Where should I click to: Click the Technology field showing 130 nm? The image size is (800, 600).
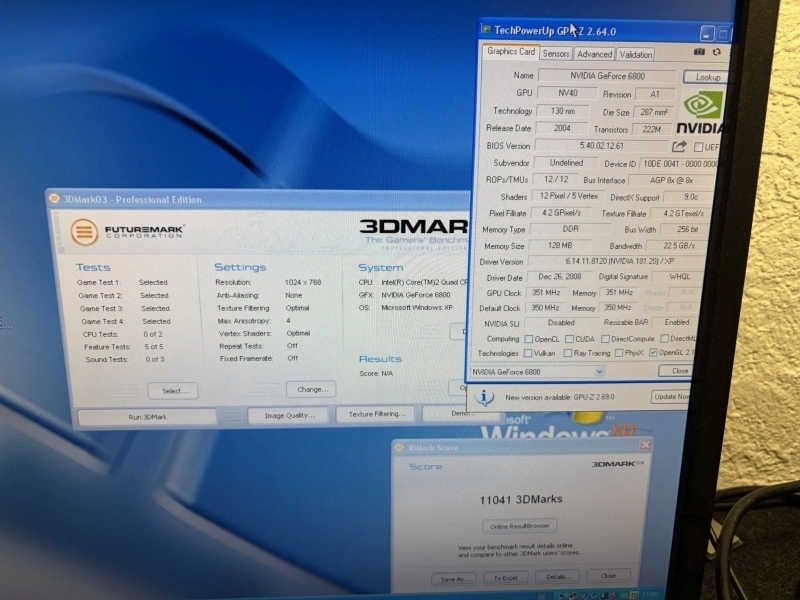pyautogui.click(x=562, y=111)
